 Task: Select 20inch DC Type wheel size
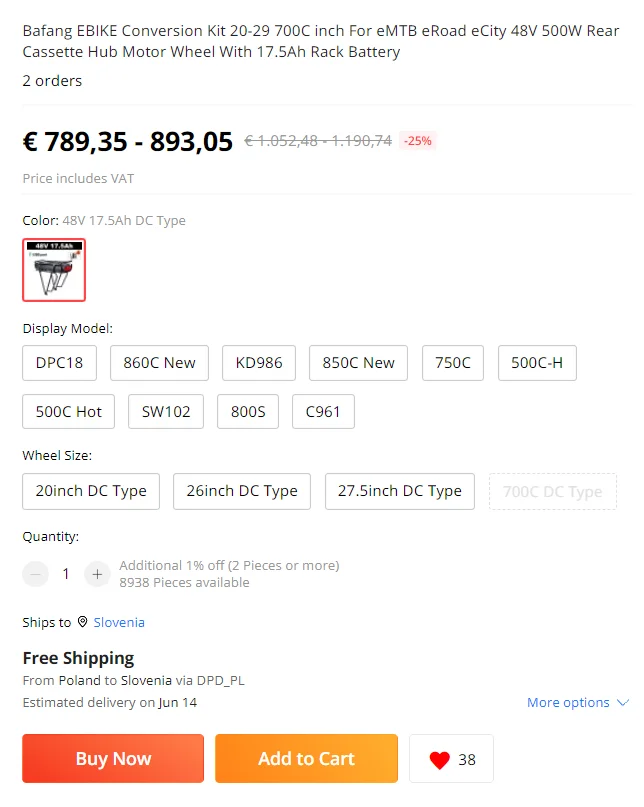pos(91,492)
